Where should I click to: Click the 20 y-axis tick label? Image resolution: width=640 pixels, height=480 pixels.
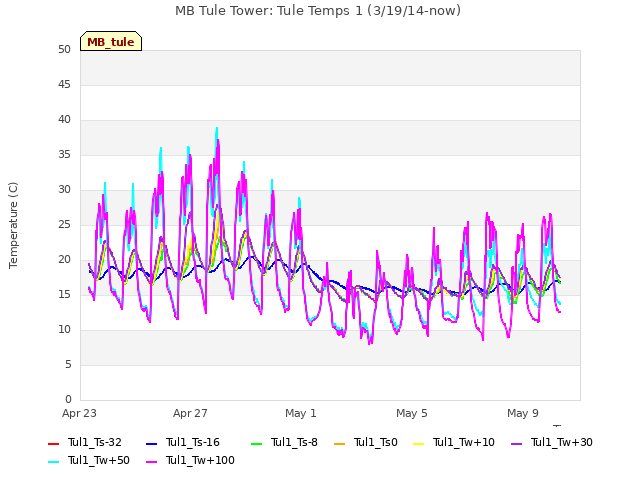coord(64,260)
